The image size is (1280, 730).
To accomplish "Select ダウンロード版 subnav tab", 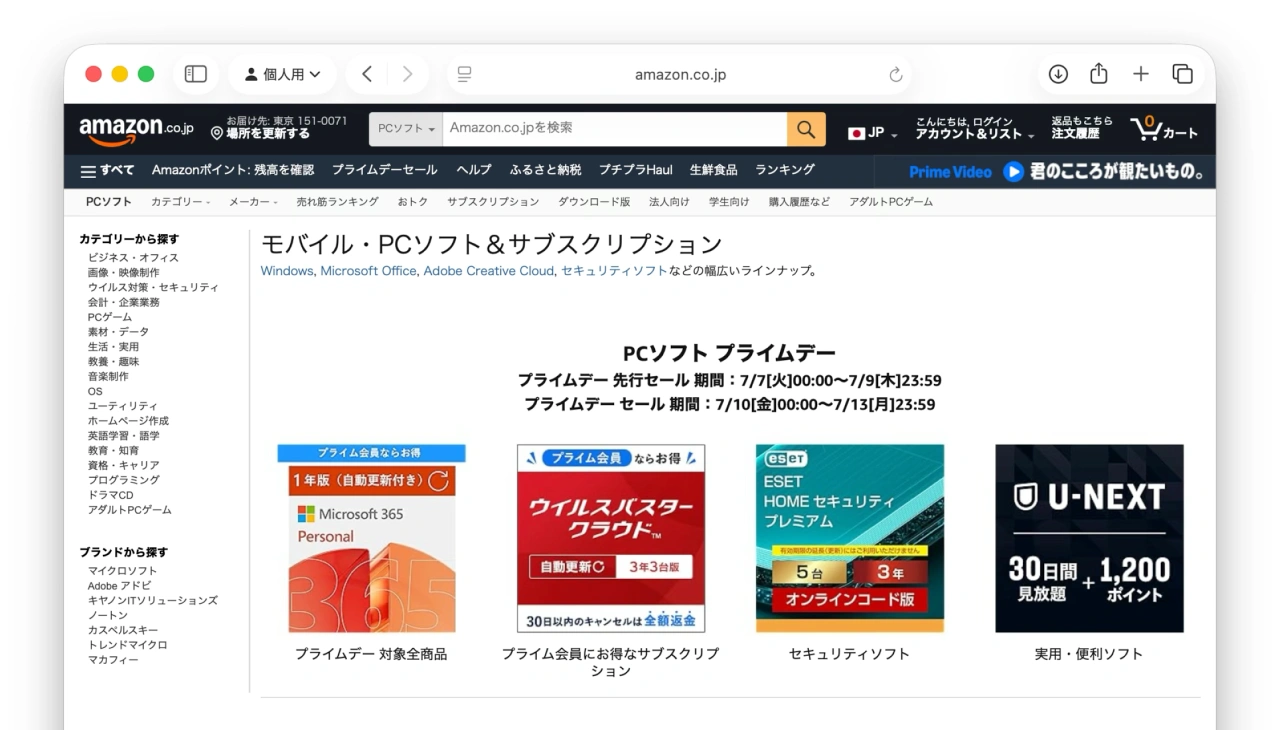I will [594, 202].
